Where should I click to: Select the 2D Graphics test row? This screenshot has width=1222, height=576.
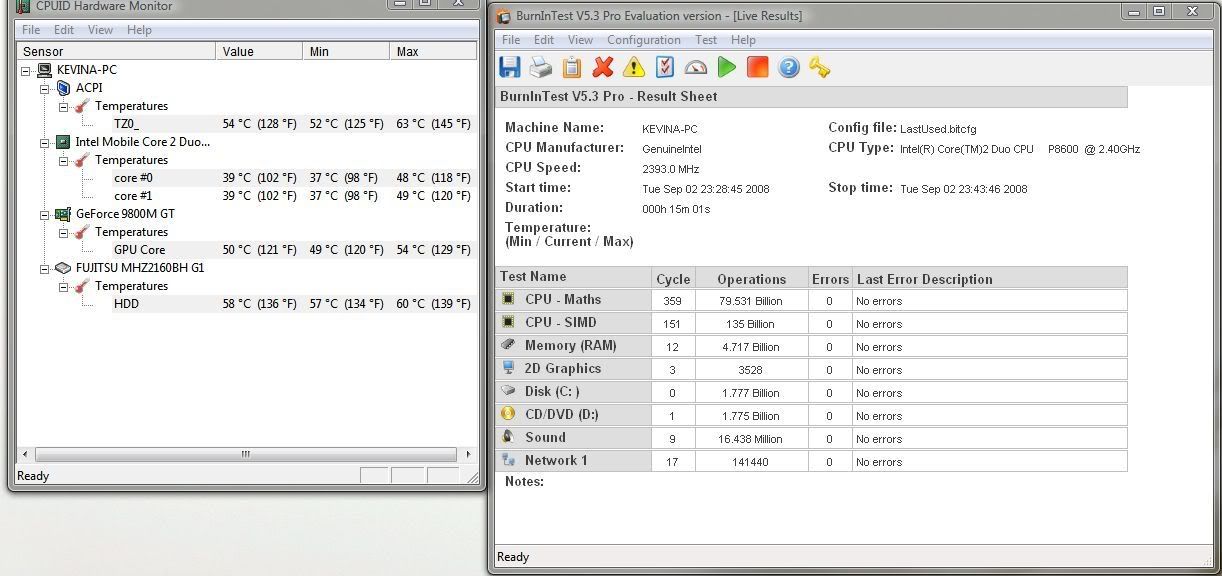[811, 369]
